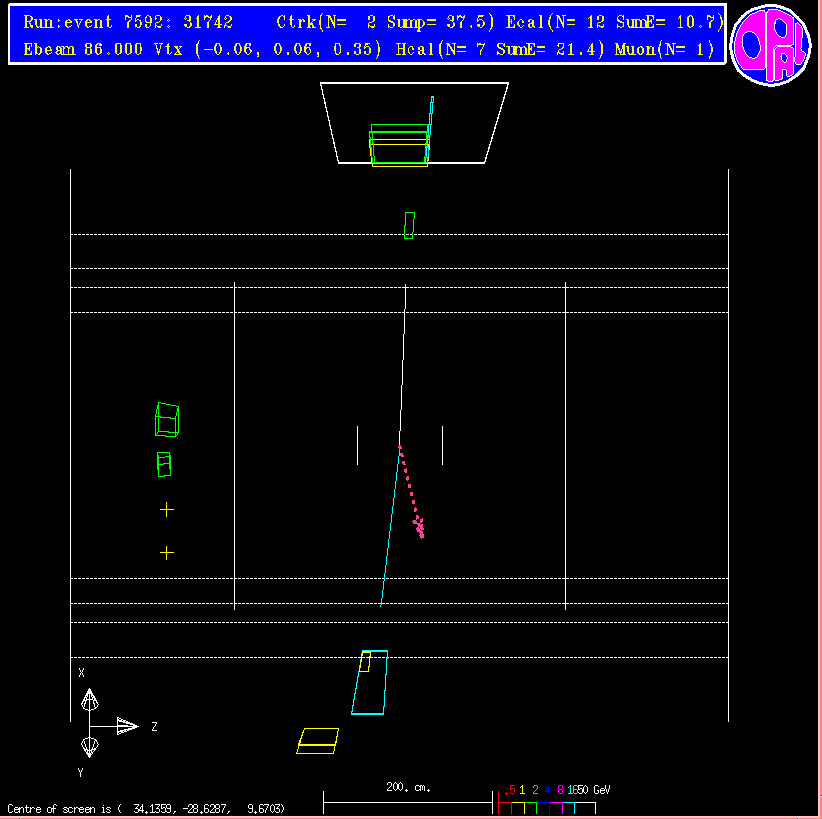The height and width of the screenshot is (819, 822).
Task: Click the yellow block at bottom left
Action: tap(318, 740)
